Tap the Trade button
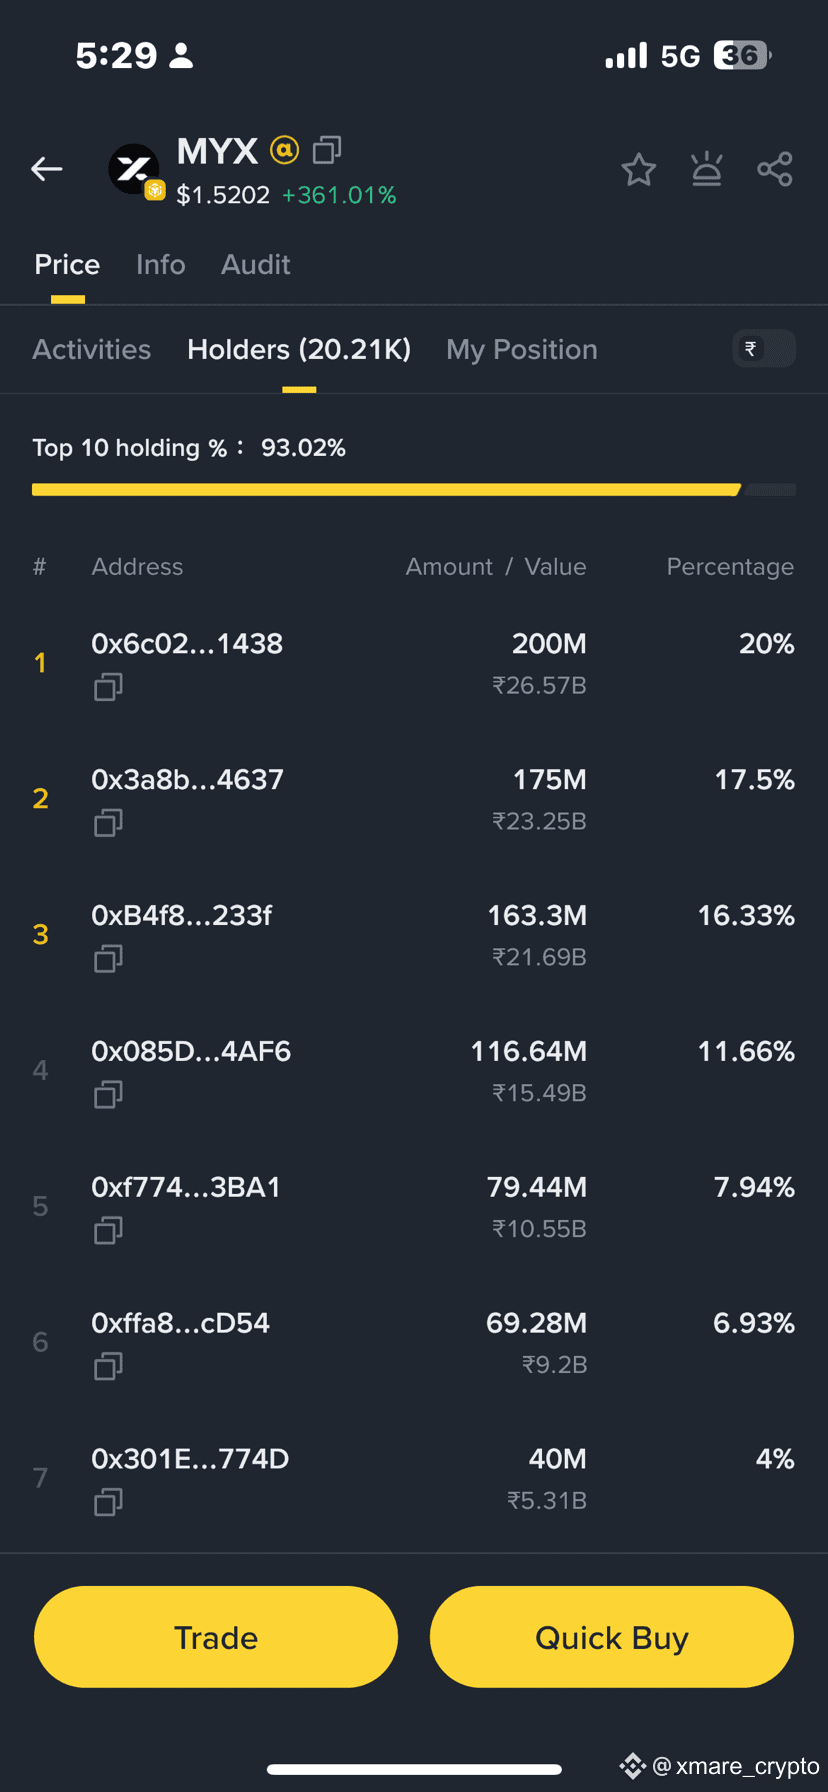The height and width of the screenshot is (1792, 828). pos(216,1637)
